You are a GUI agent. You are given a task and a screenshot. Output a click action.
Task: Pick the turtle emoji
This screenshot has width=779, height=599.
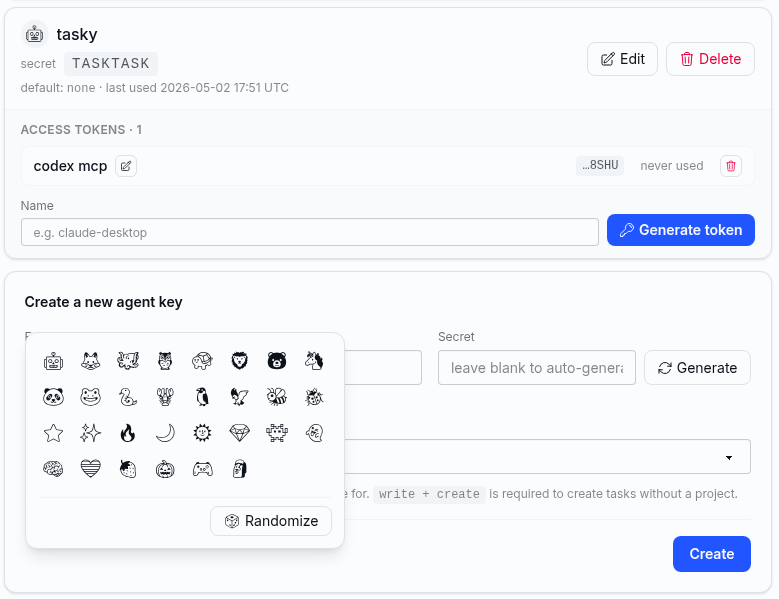[202, 361]
